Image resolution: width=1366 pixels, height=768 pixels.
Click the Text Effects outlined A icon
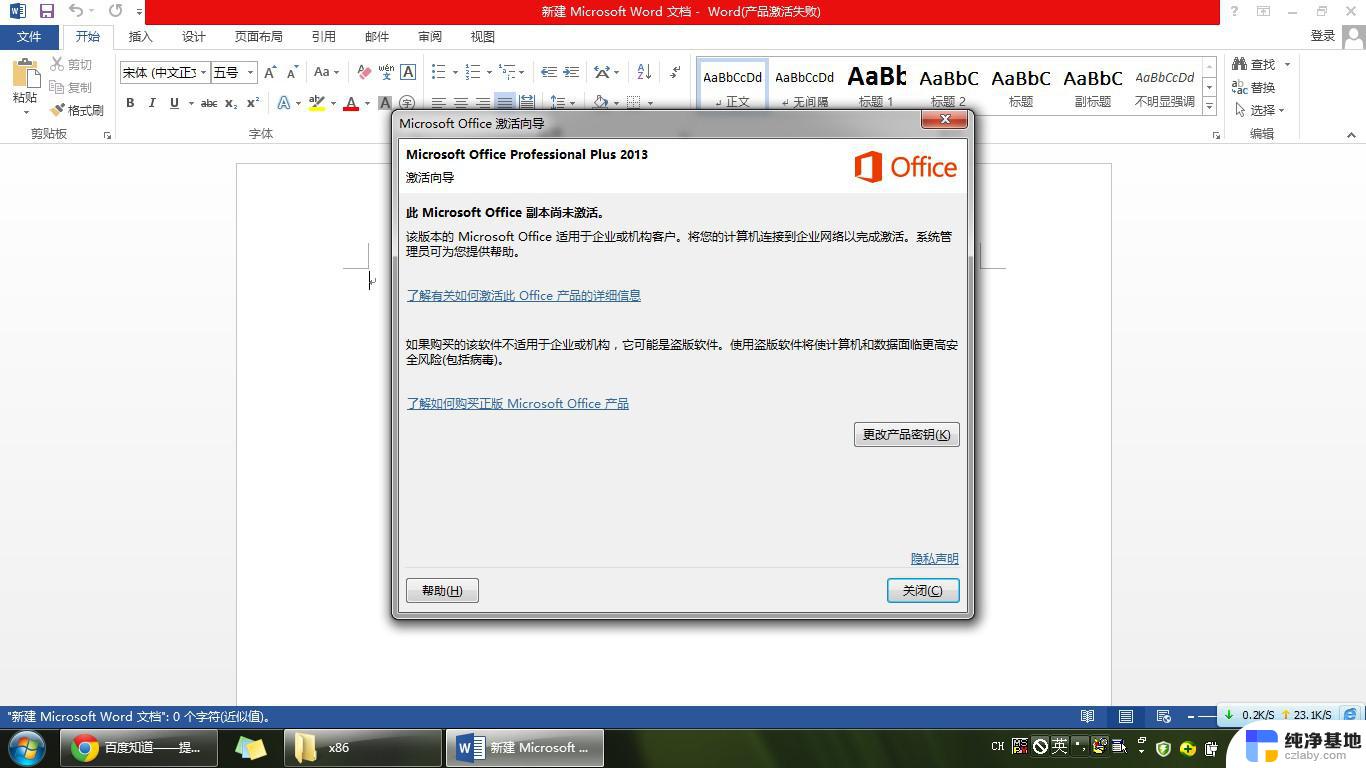pyautogui.click(x=284, y=103)
